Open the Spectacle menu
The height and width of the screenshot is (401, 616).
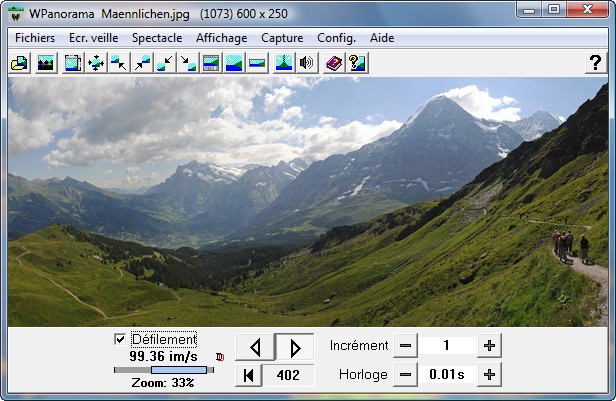(157, 37)
